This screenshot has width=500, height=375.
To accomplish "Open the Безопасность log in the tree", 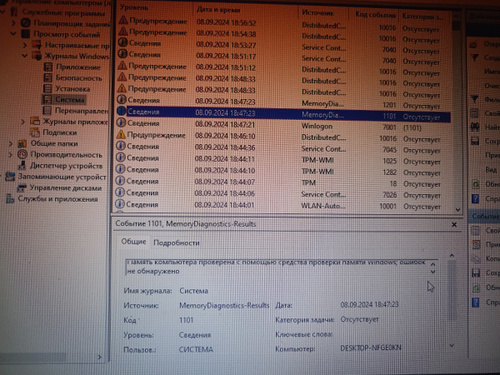I will click(79, 78).
